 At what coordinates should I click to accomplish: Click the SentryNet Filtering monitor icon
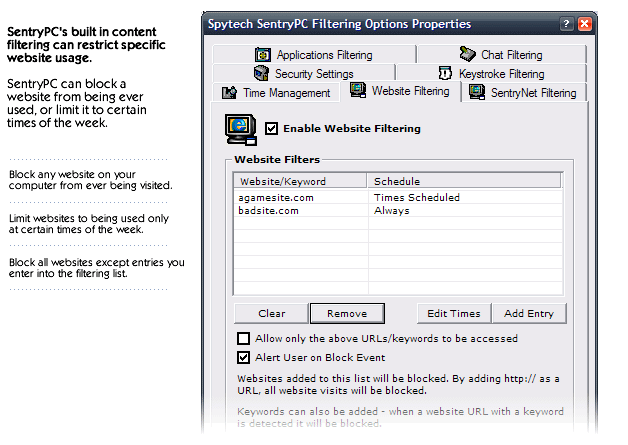pyautogui.click(x=477, y=92)
